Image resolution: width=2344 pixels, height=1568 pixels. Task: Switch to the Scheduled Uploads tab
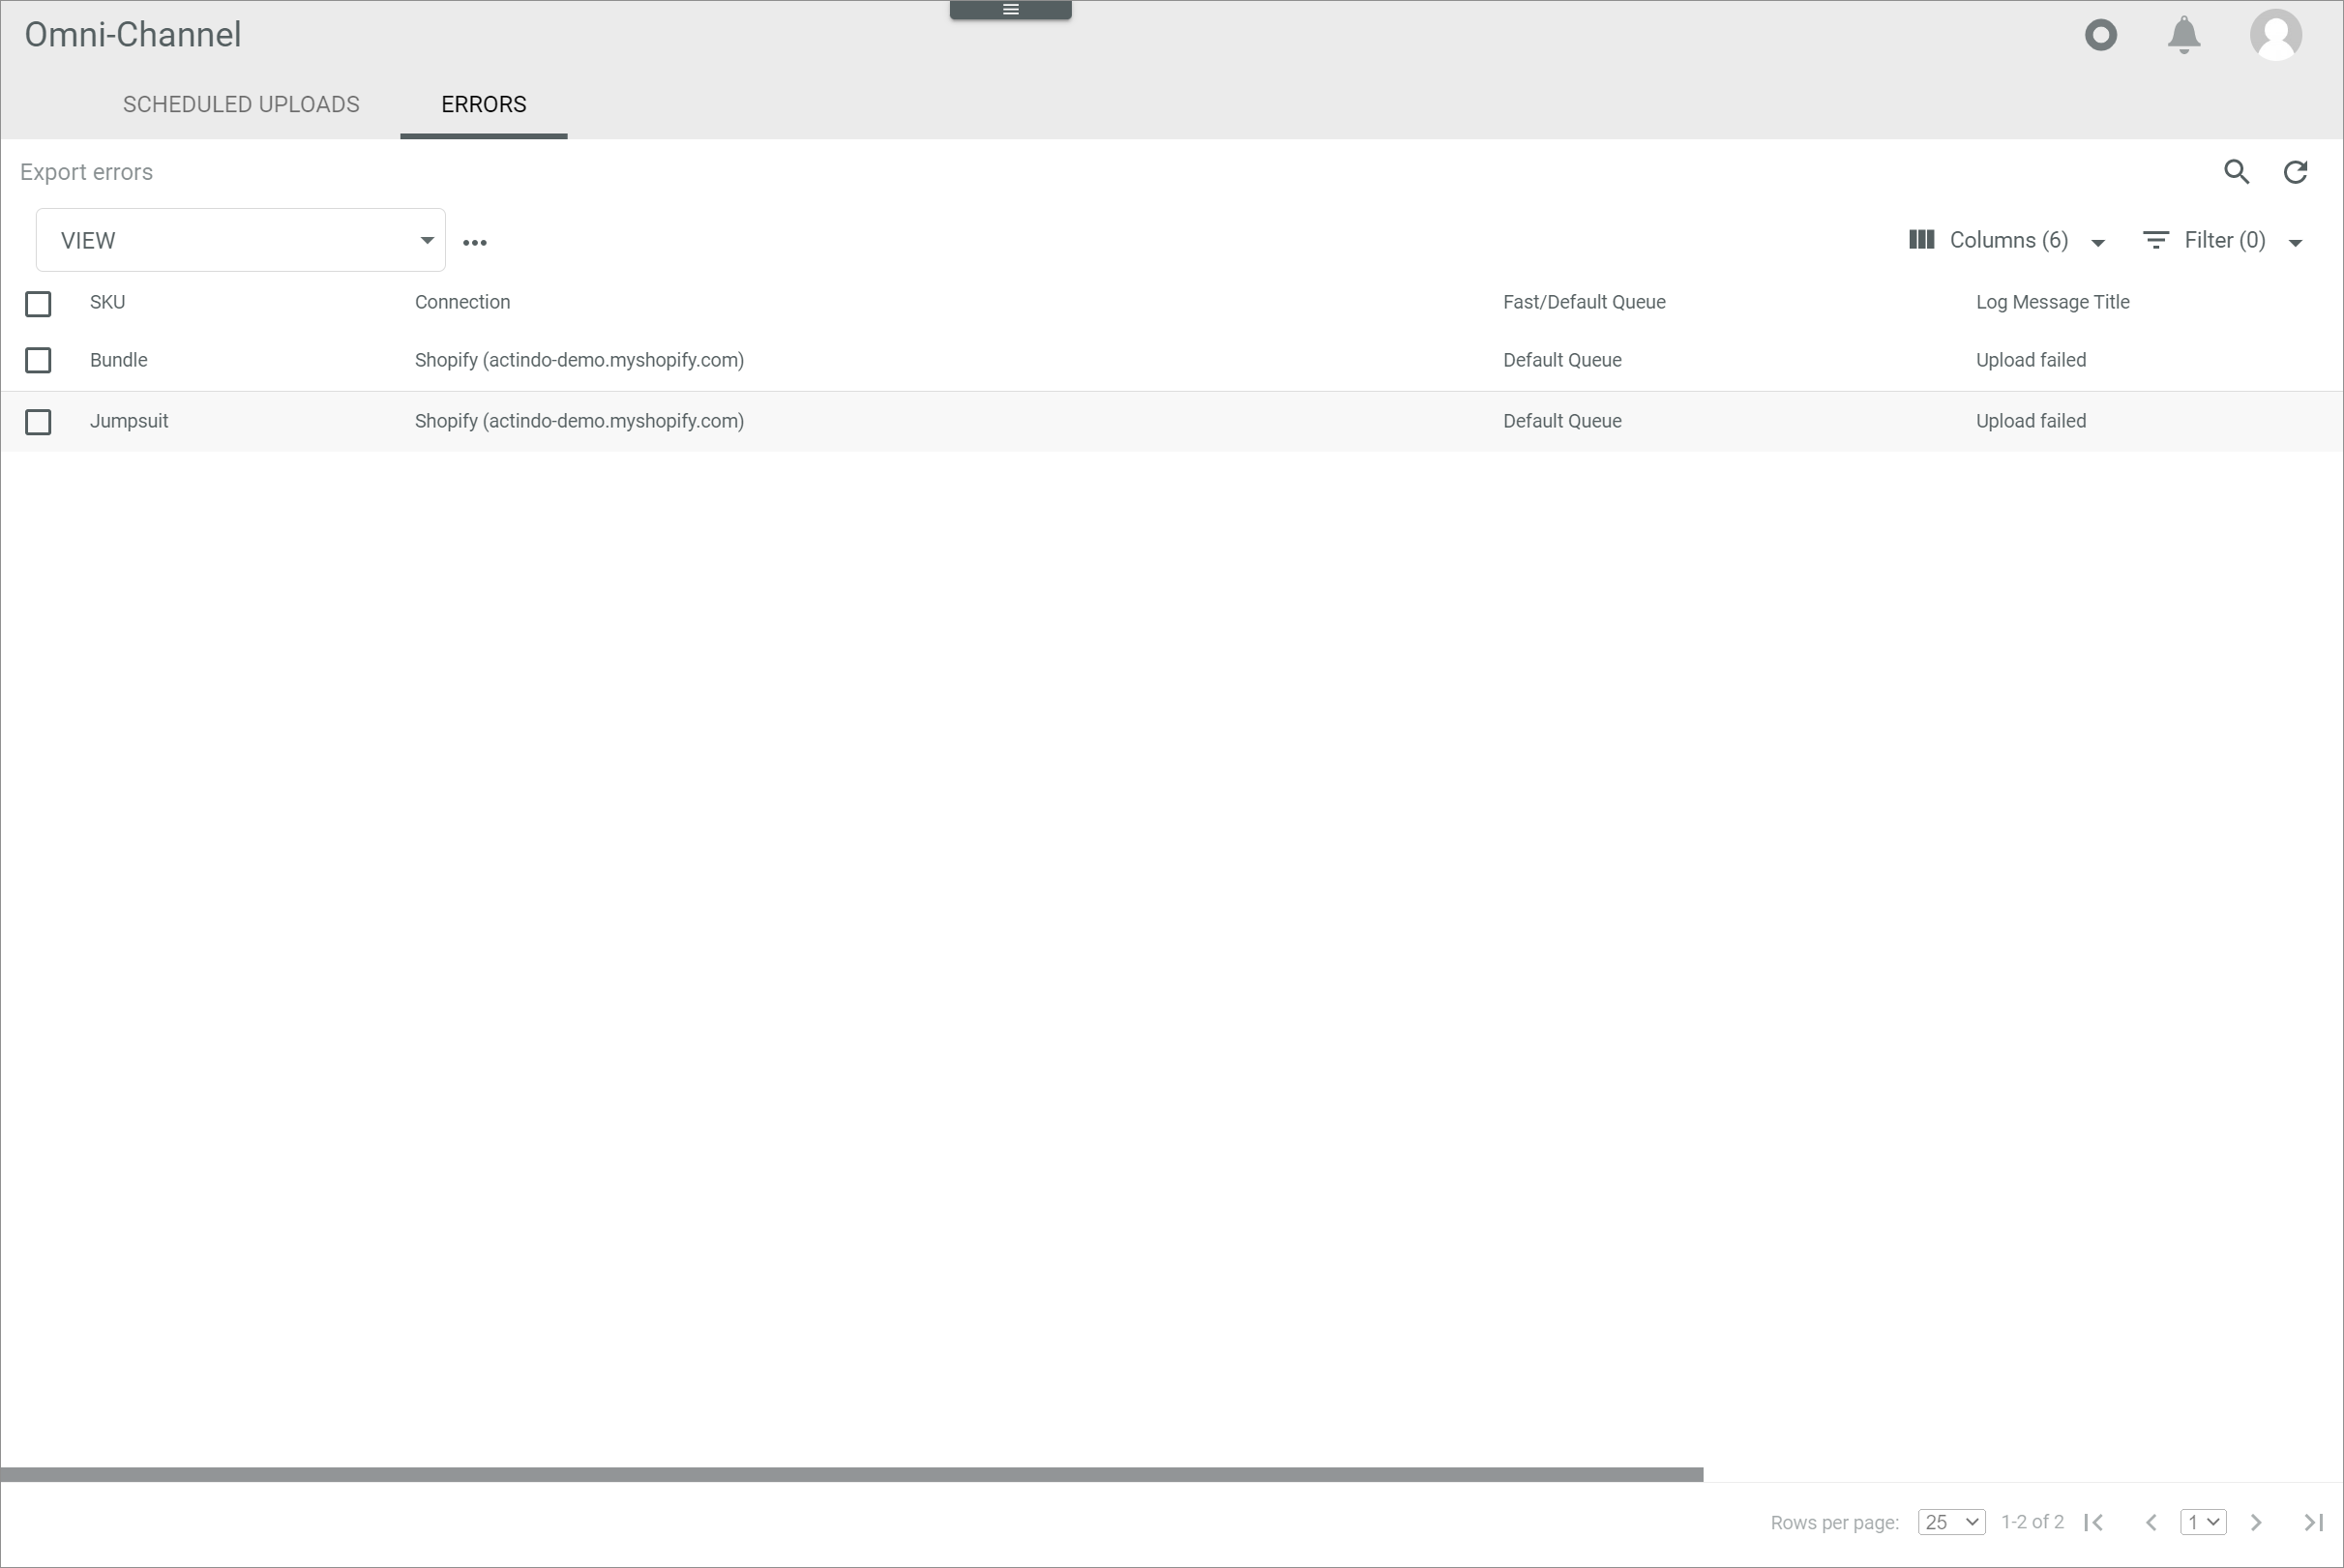pos(241,104)
